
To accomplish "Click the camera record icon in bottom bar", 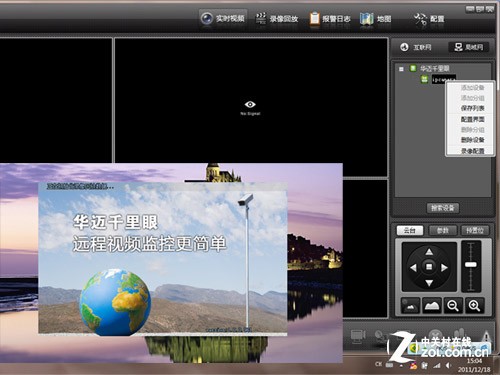I will 358,336.
